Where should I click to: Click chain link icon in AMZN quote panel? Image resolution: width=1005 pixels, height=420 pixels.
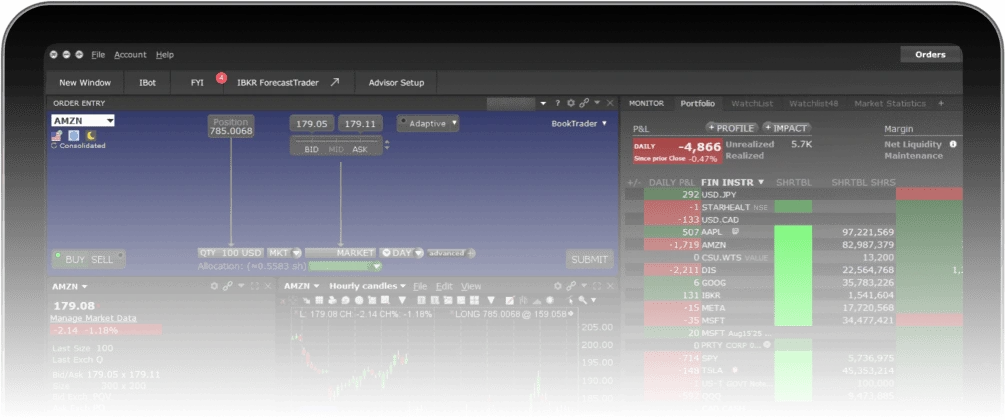[228, 286]
